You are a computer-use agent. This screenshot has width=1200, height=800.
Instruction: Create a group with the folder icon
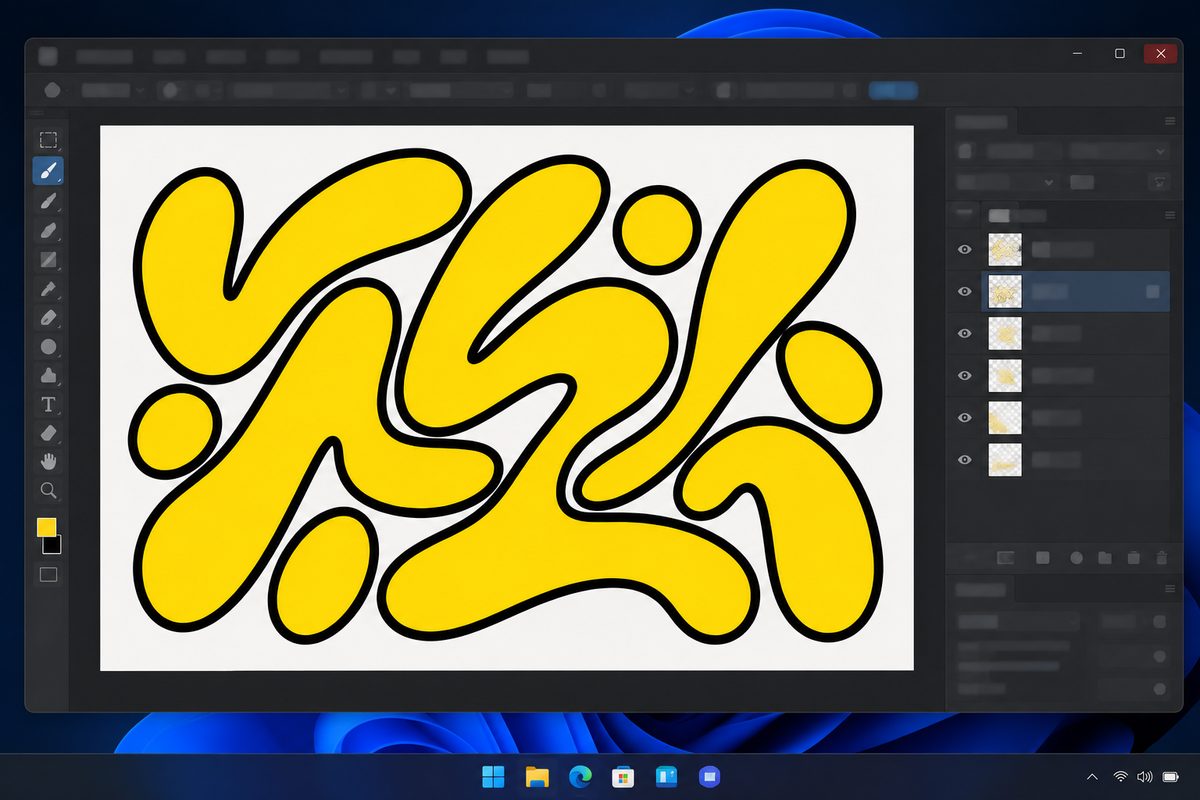pos(1105,558)
